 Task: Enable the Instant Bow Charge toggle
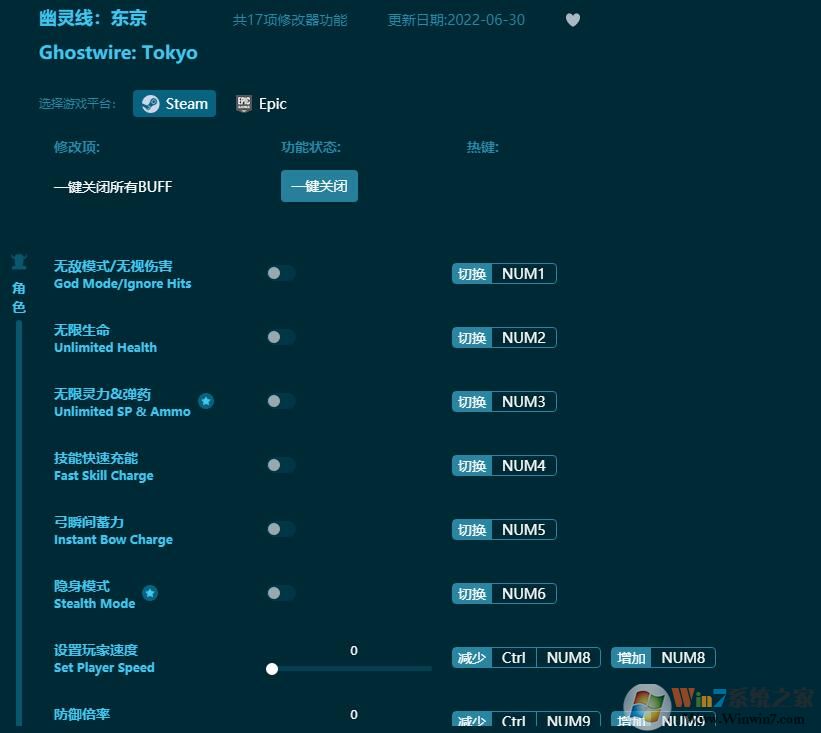pos(280,529)
